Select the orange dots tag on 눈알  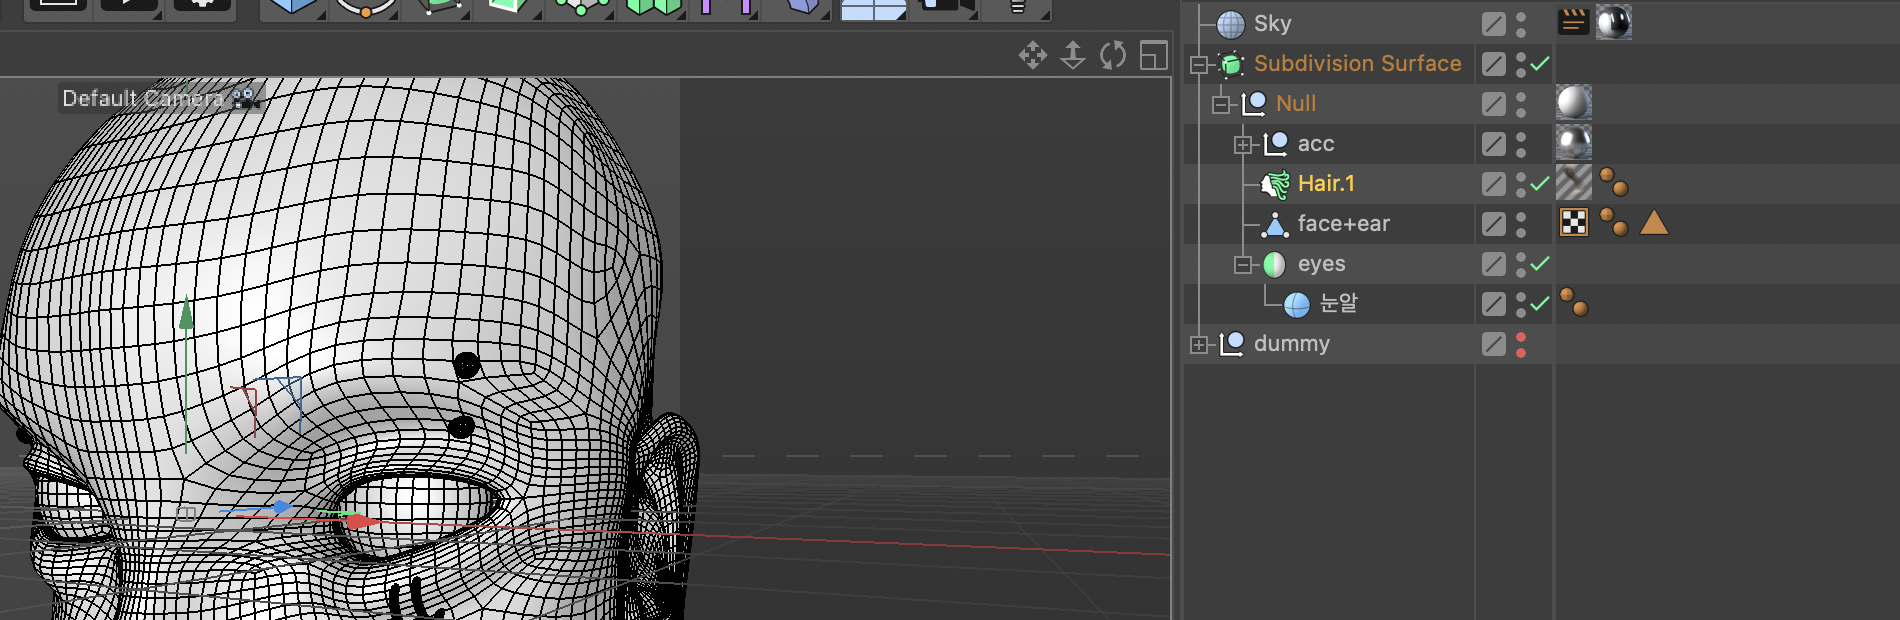(1574, 302)
